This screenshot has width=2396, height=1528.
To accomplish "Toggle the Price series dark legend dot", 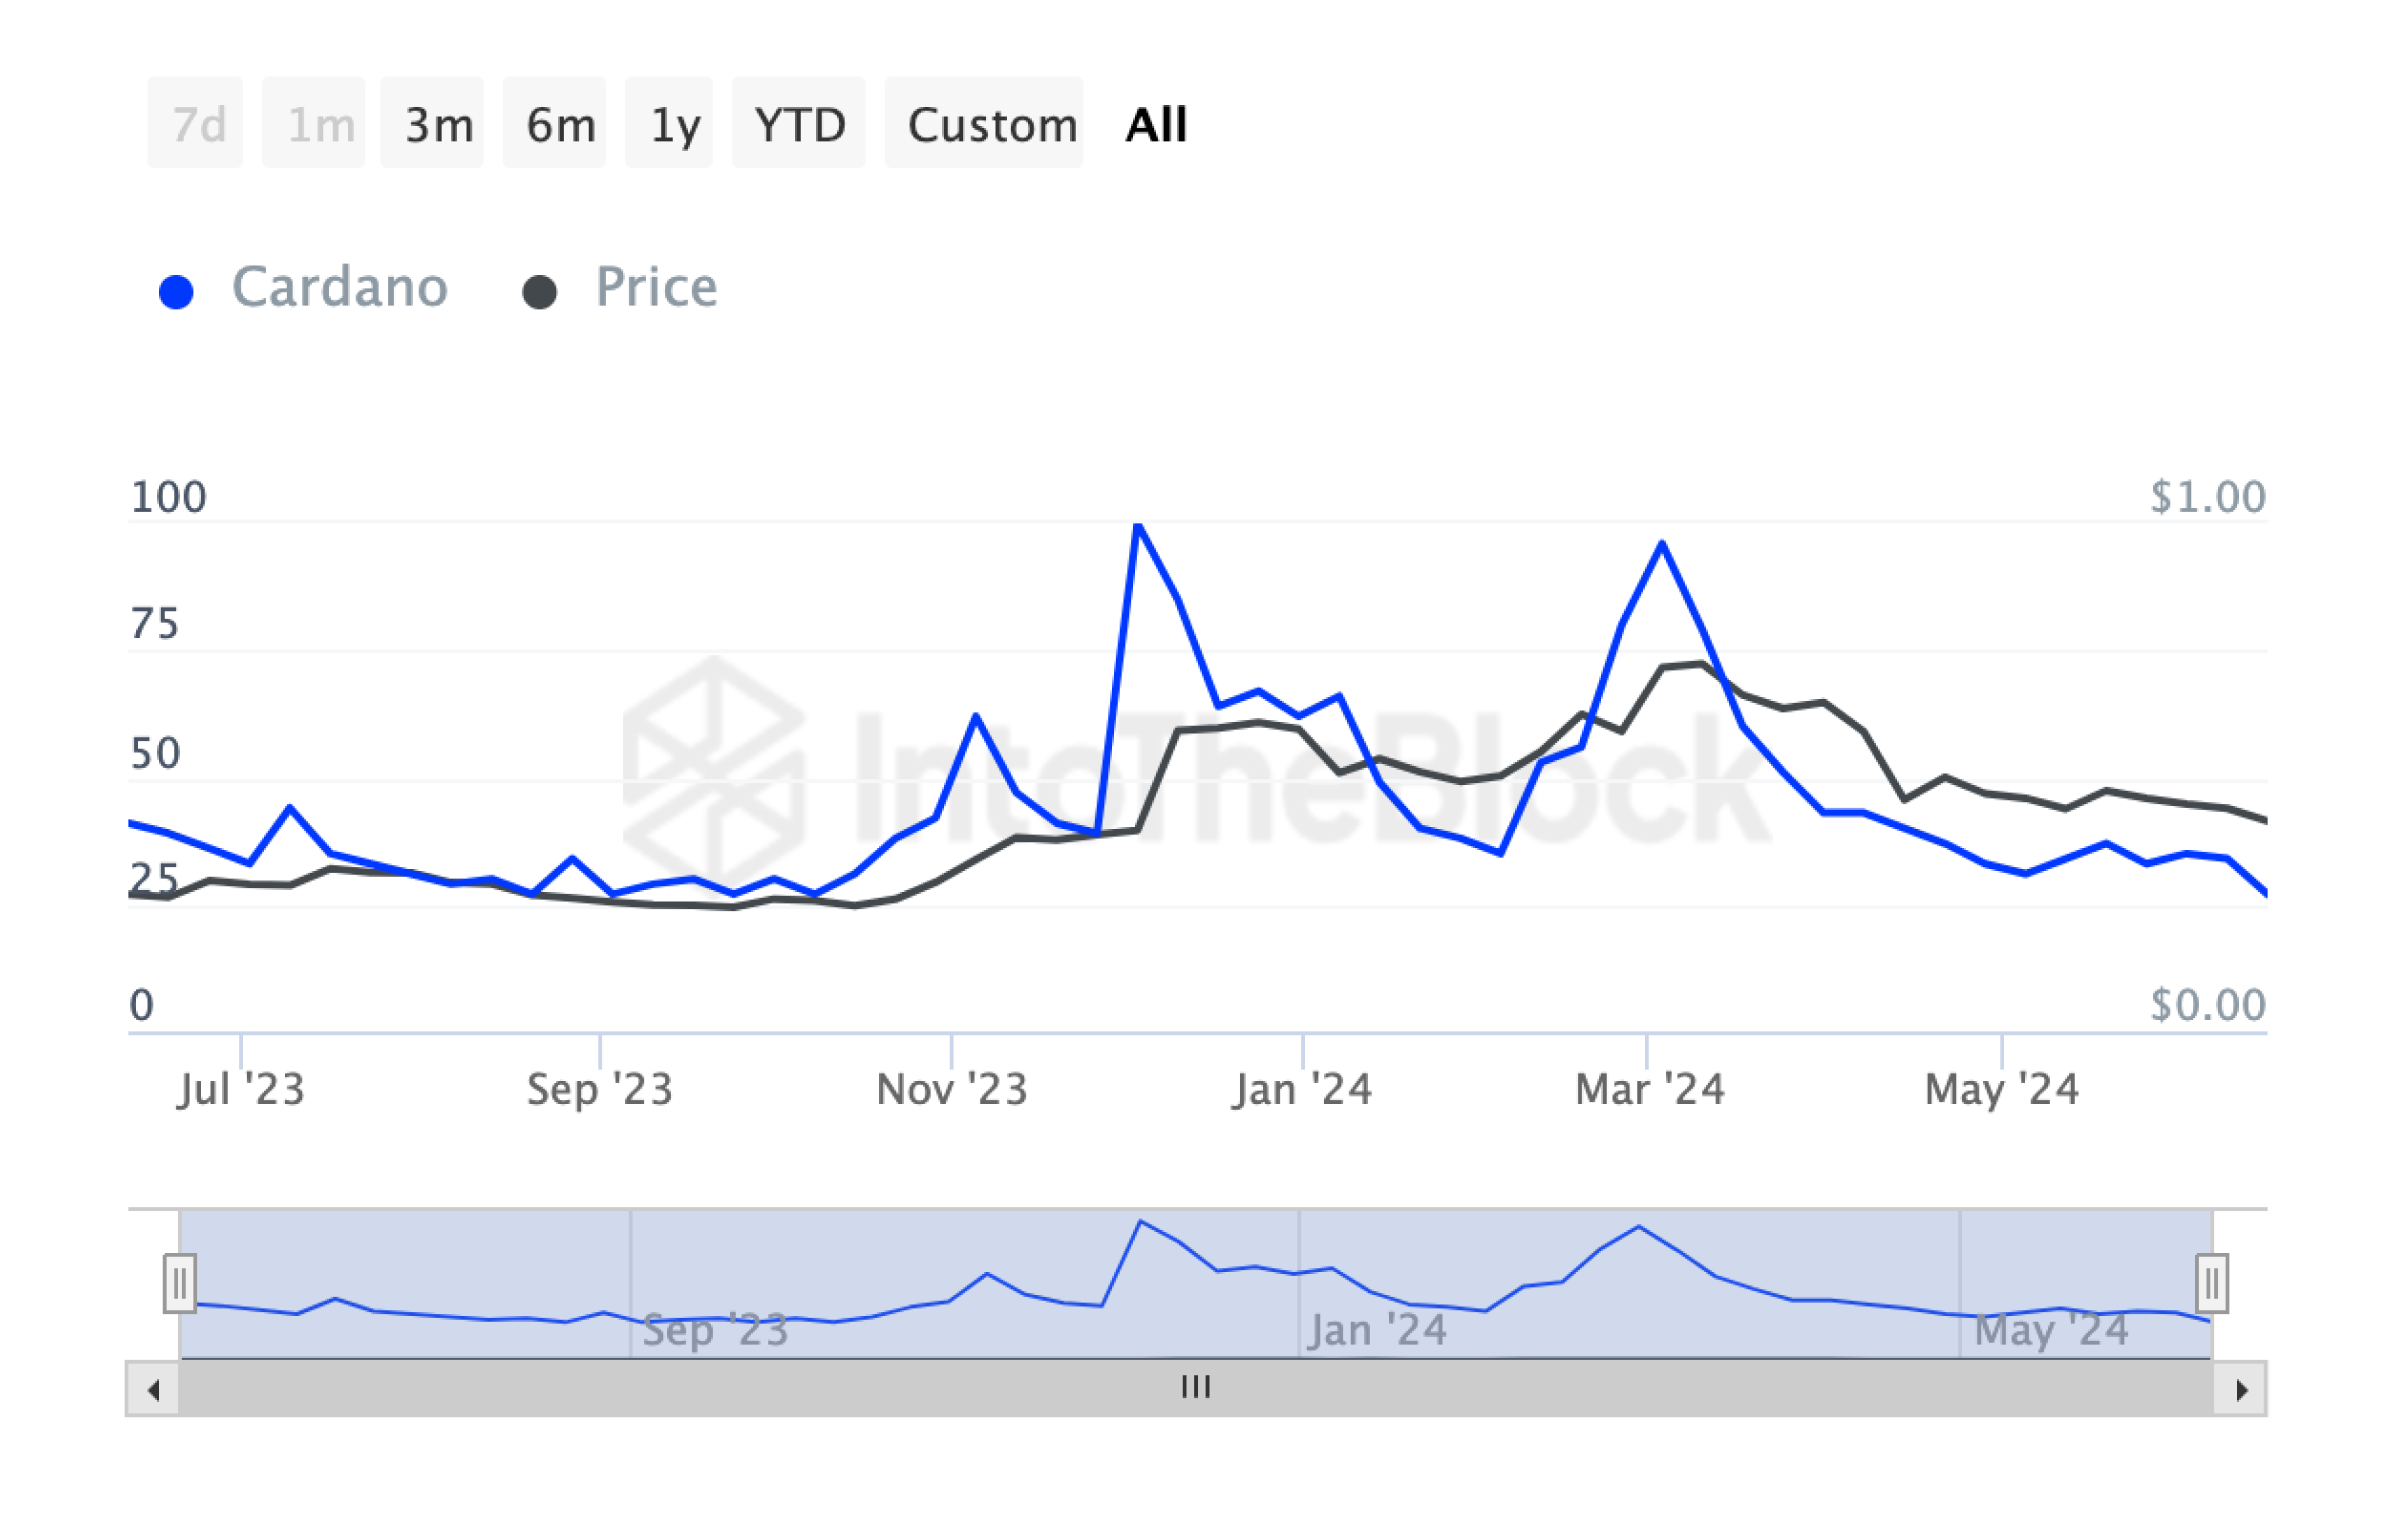I will (x=540, y=292).
